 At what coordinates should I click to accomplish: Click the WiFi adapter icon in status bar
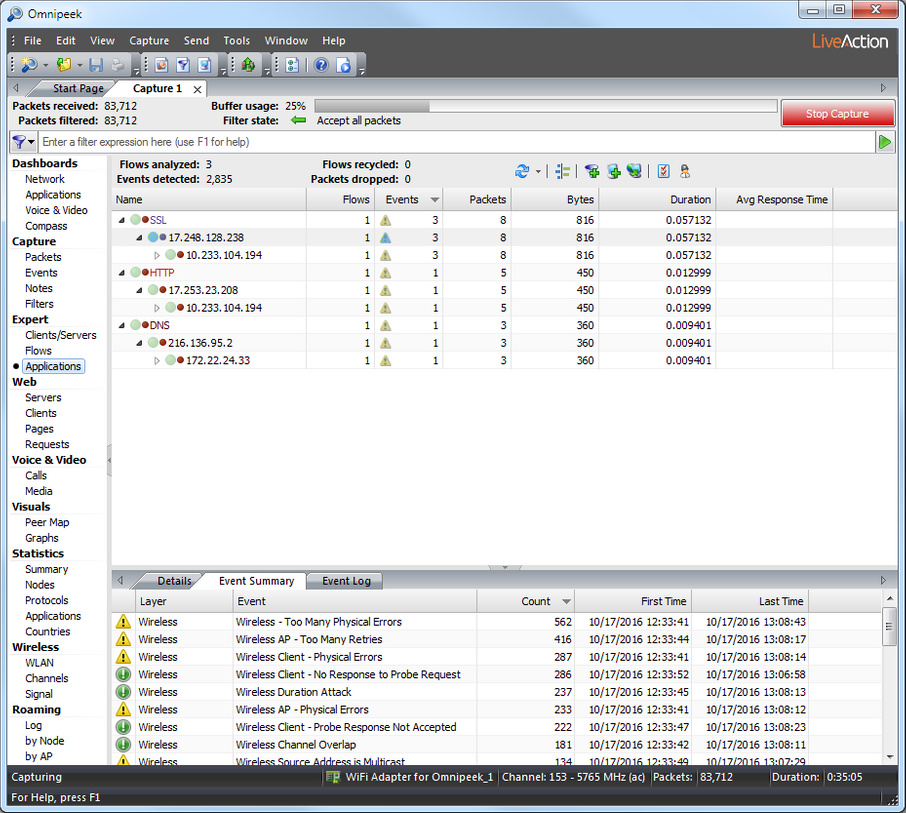(x=332, y=777)
